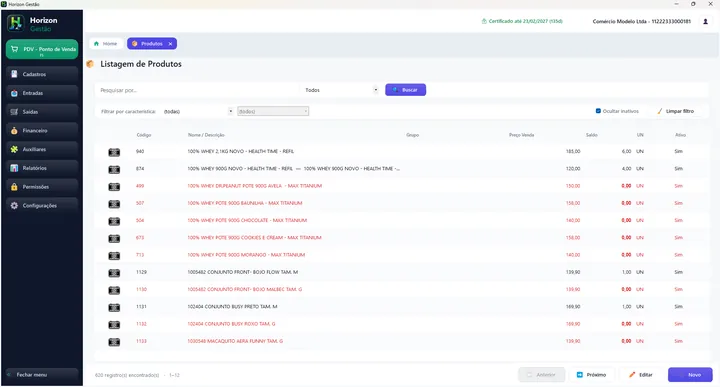The height and width of the screenshot is (387, 720).
Task: Sort by the Saldo column header
Action: coord(591,135)
